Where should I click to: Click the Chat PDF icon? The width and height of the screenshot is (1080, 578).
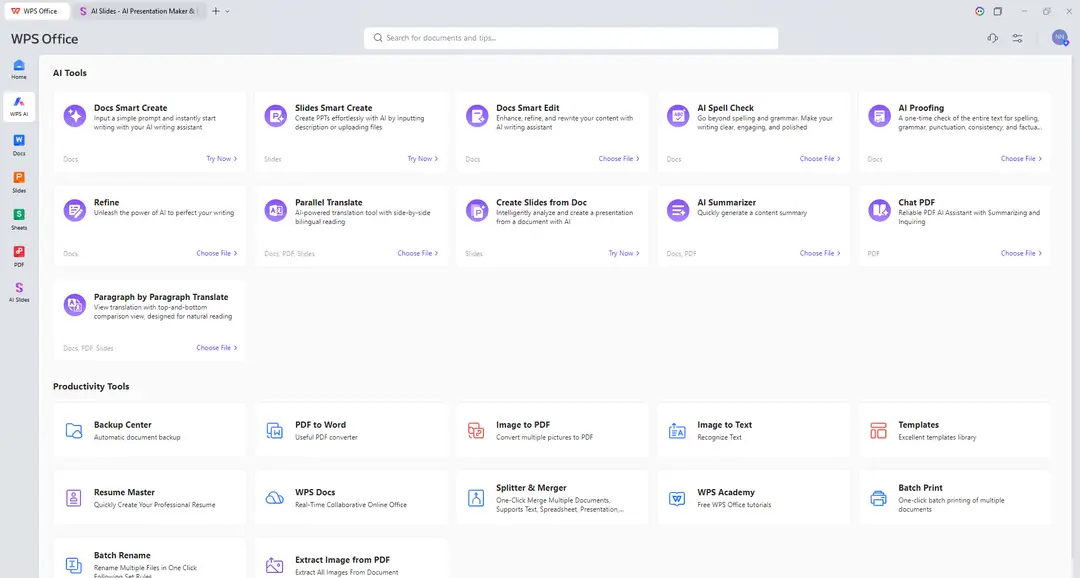pyautogui.click(x=879, y=209)
